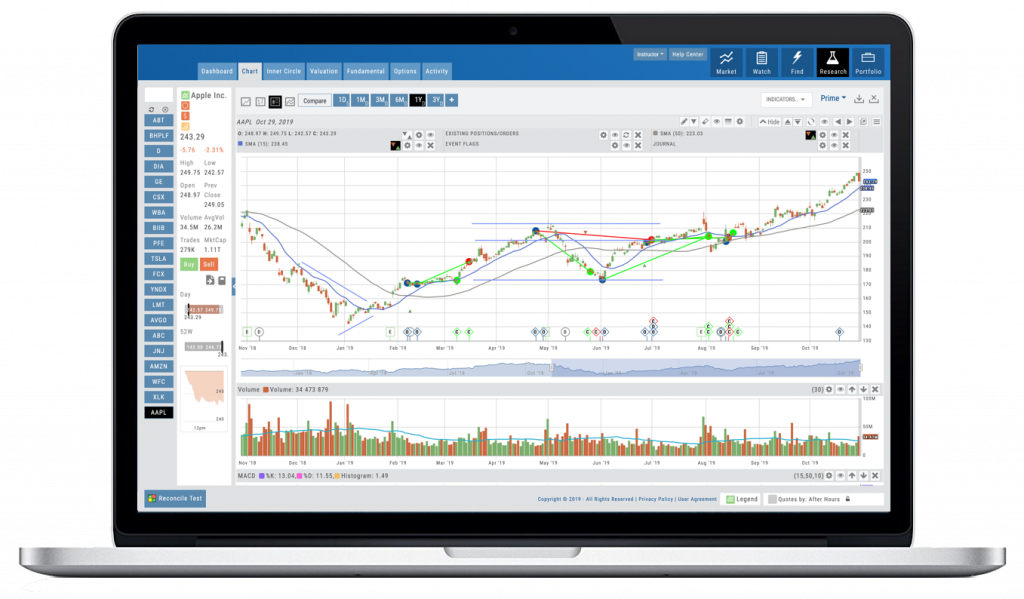Click the eraser annotation tool
The width and height of the screenshot is (1024, 599).
tap(705, 121)
